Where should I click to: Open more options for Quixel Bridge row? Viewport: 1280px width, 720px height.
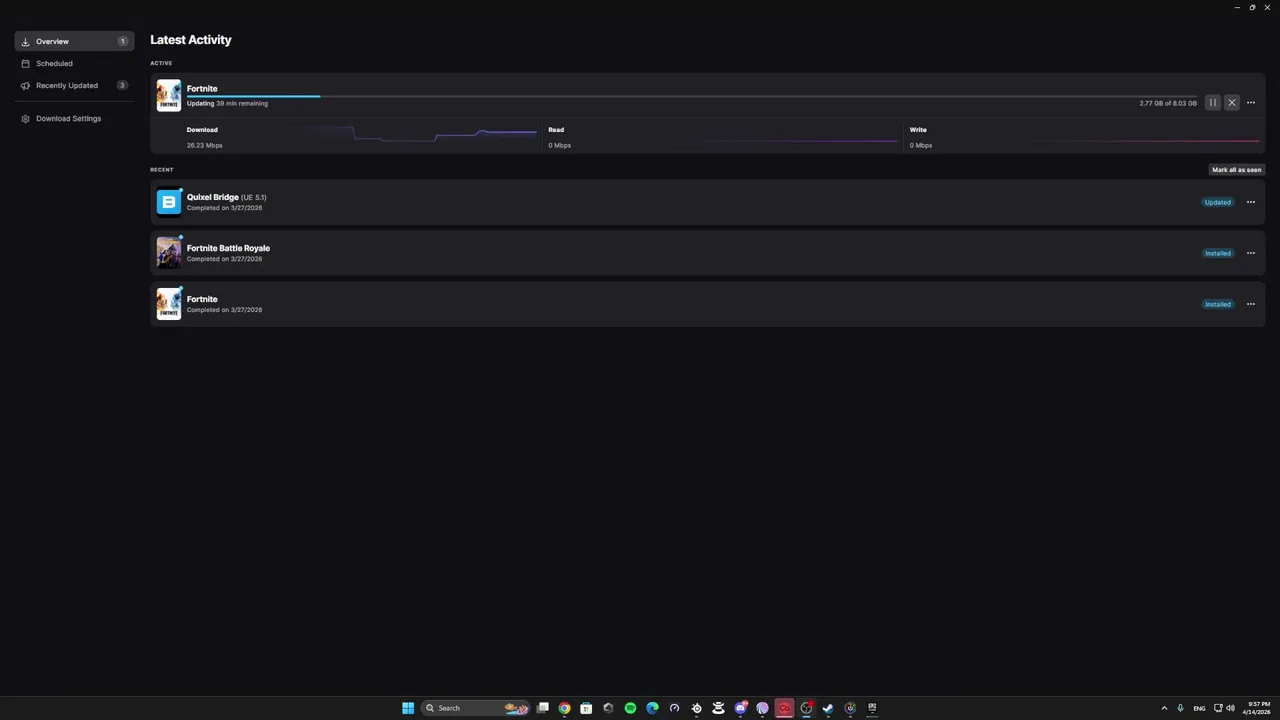coord(1251,202)
